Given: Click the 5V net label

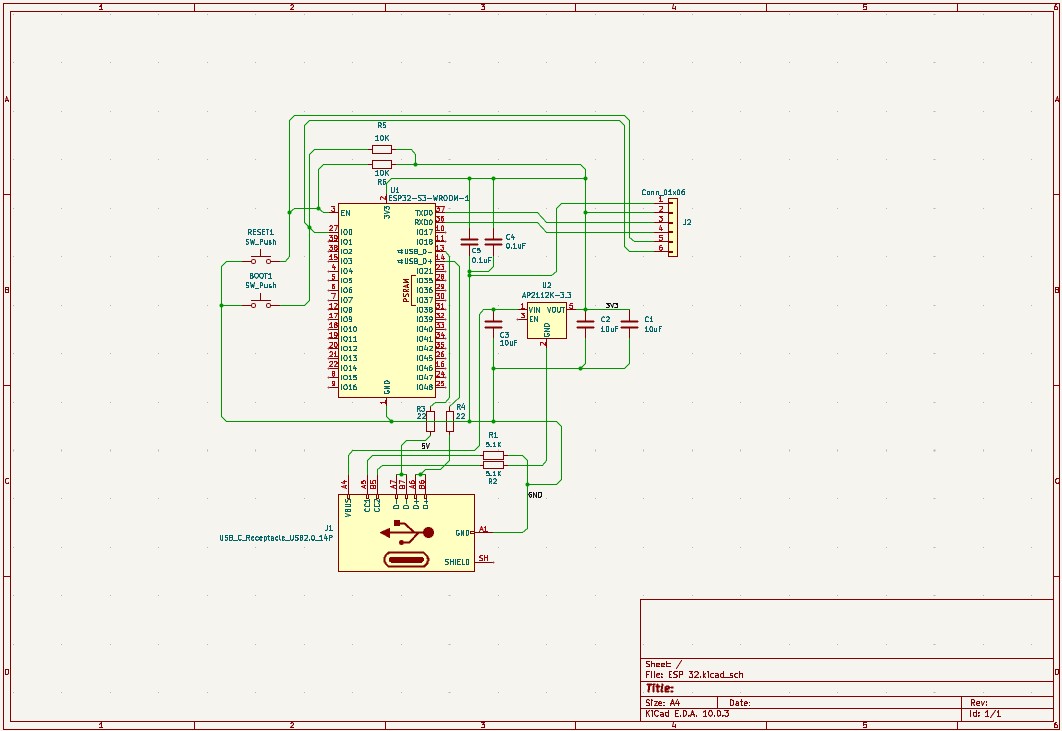Looking at the screenshot, I should pos(425,446).
